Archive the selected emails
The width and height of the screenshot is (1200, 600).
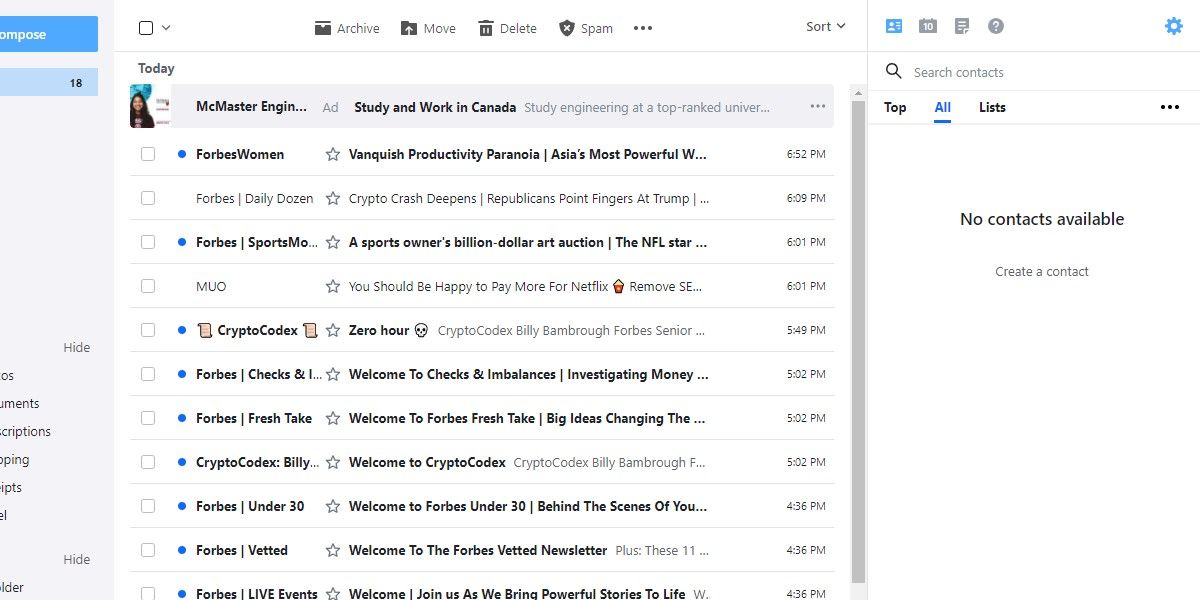(x=346, y=28)
